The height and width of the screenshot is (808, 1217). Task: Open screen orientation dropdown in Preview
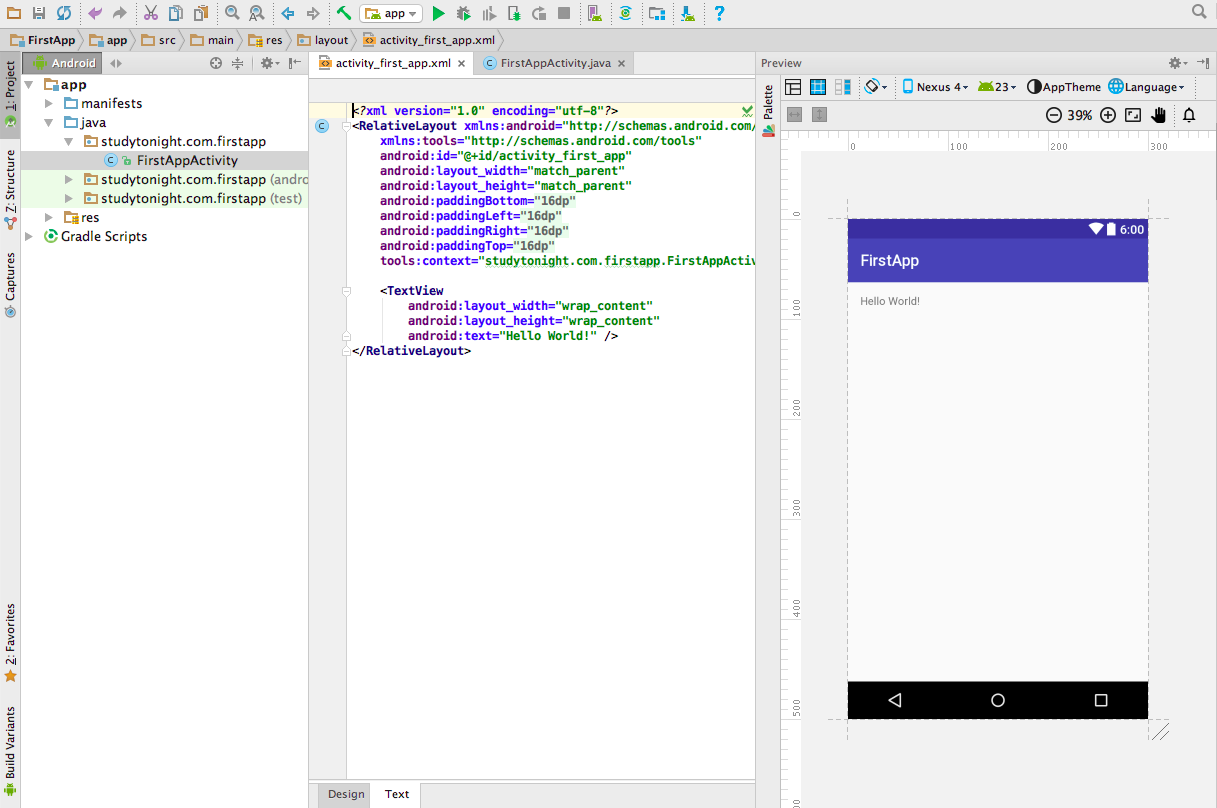[x=876, y=87]
